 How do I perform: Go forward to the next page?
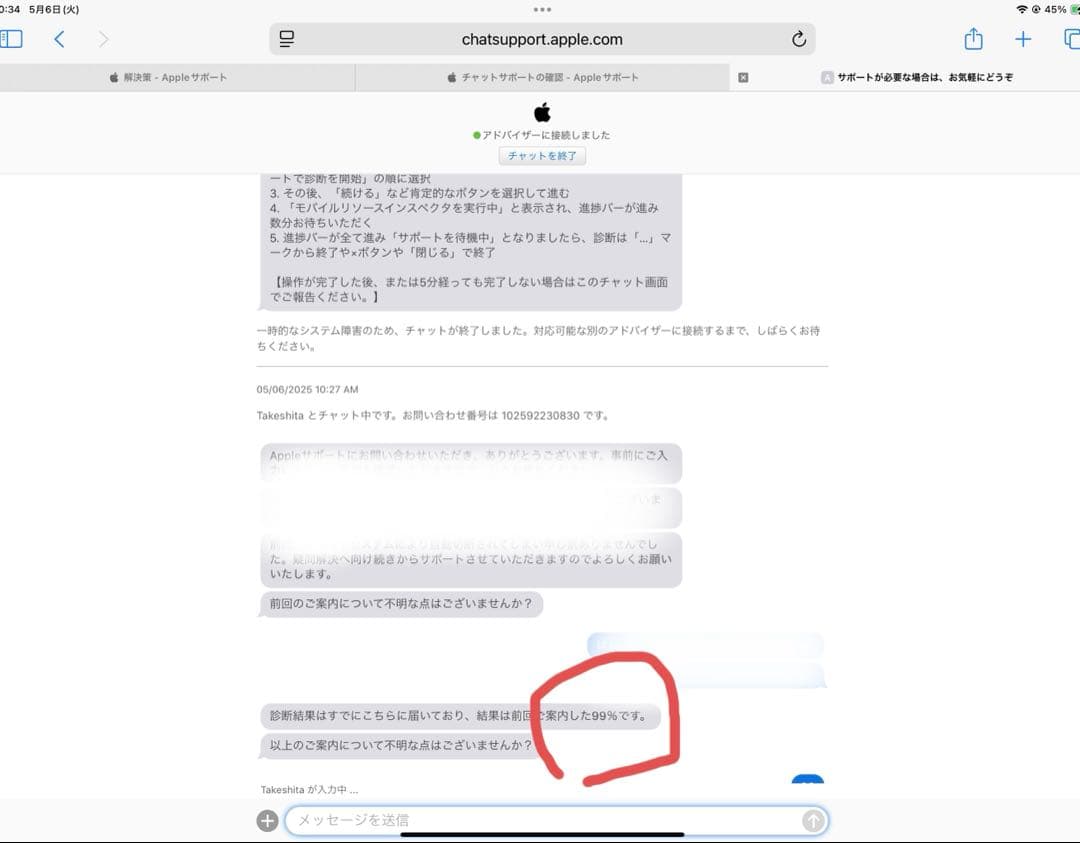[103, 39]
